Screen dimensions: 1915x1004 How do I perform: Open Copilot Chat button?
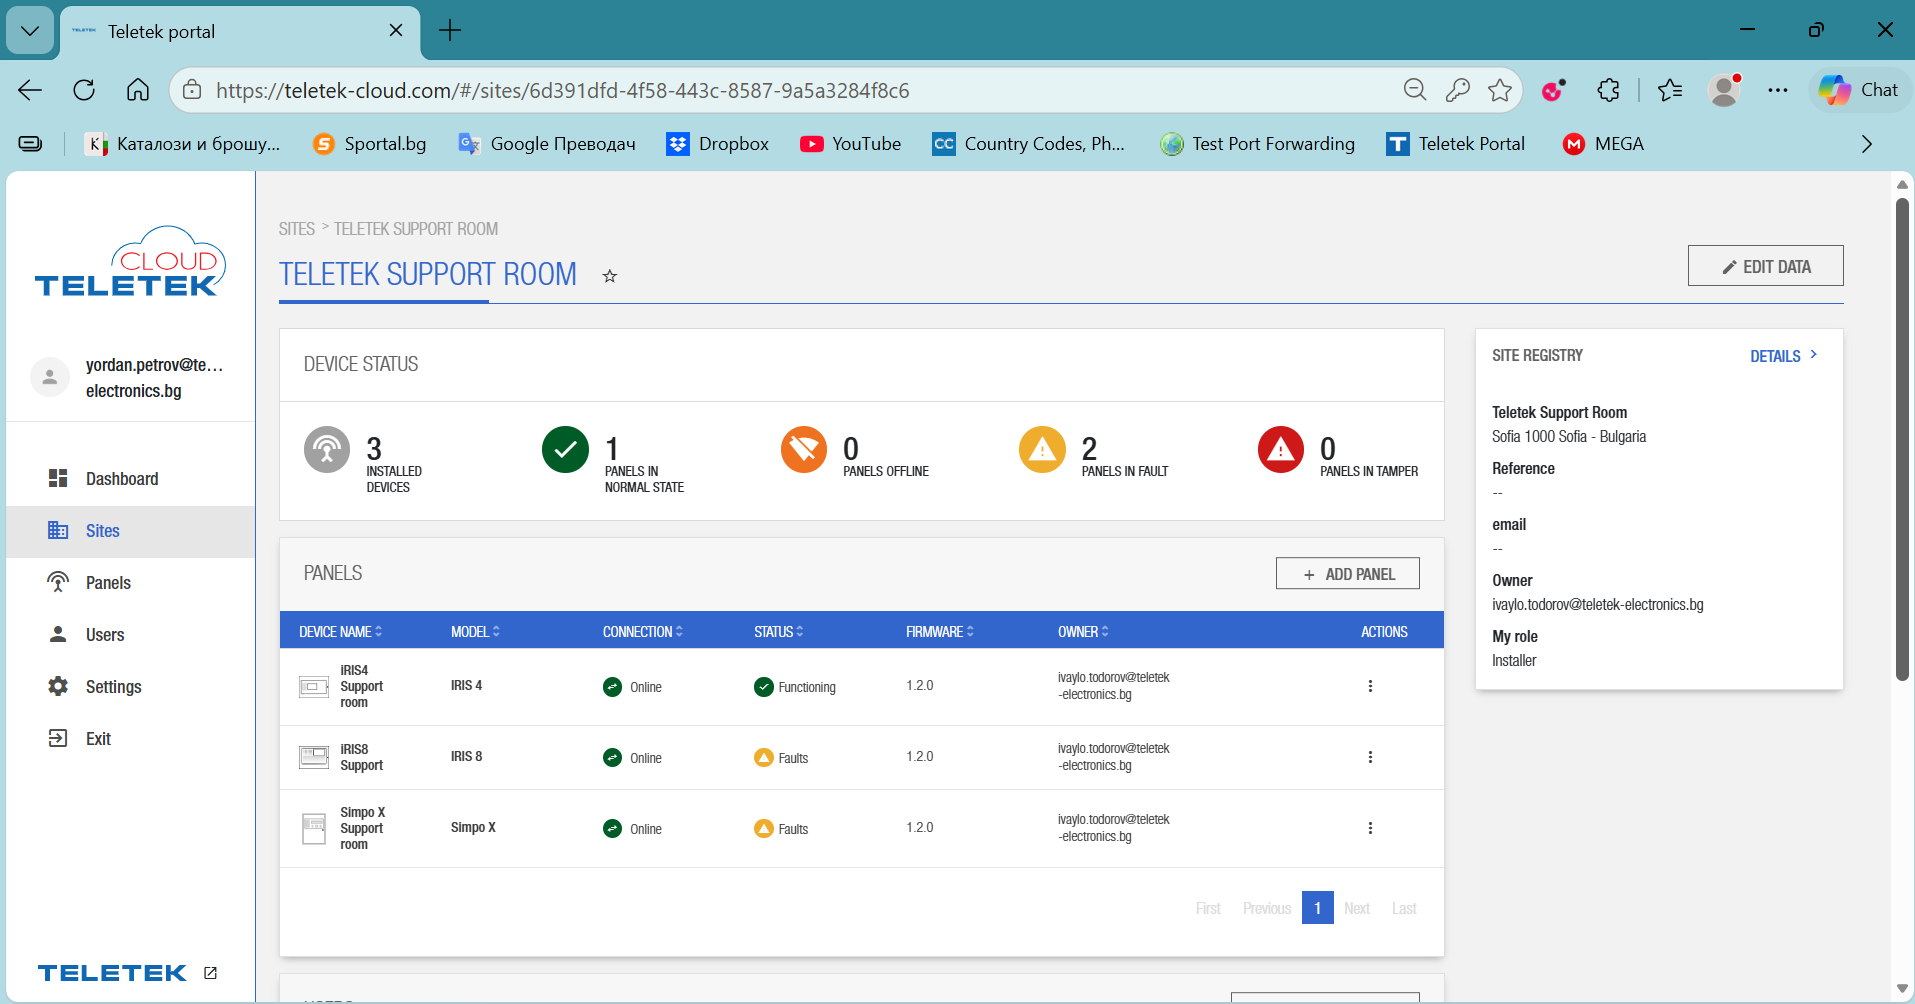click(1859, 90)
